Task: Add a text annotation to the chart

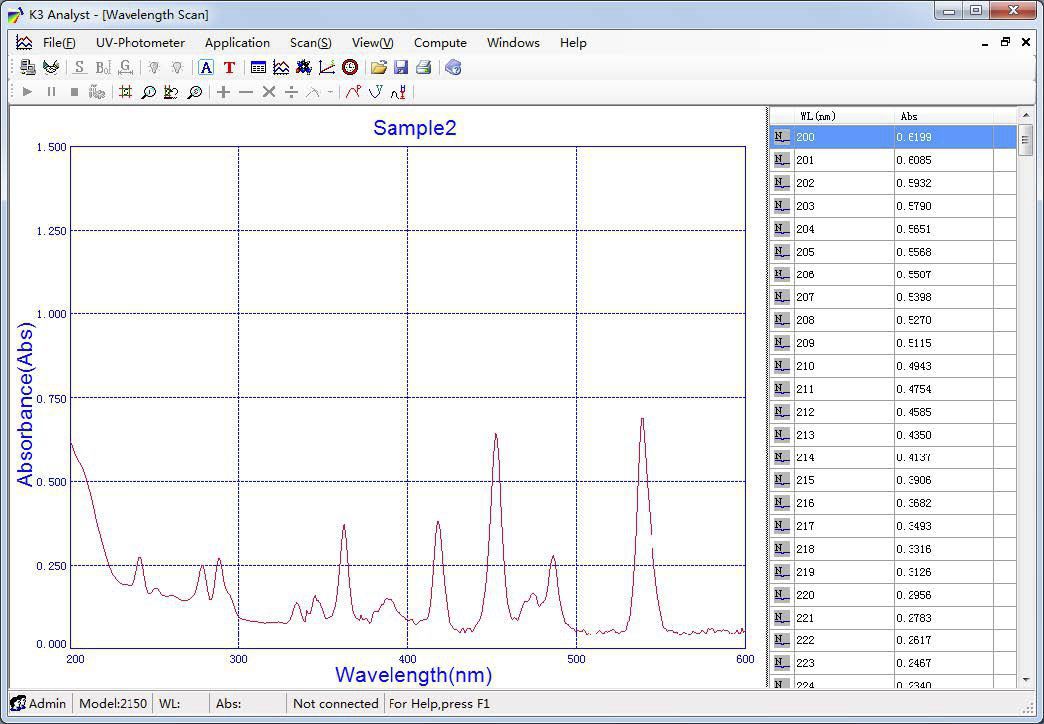Action: pyautogui.click(x=229, y=67)
